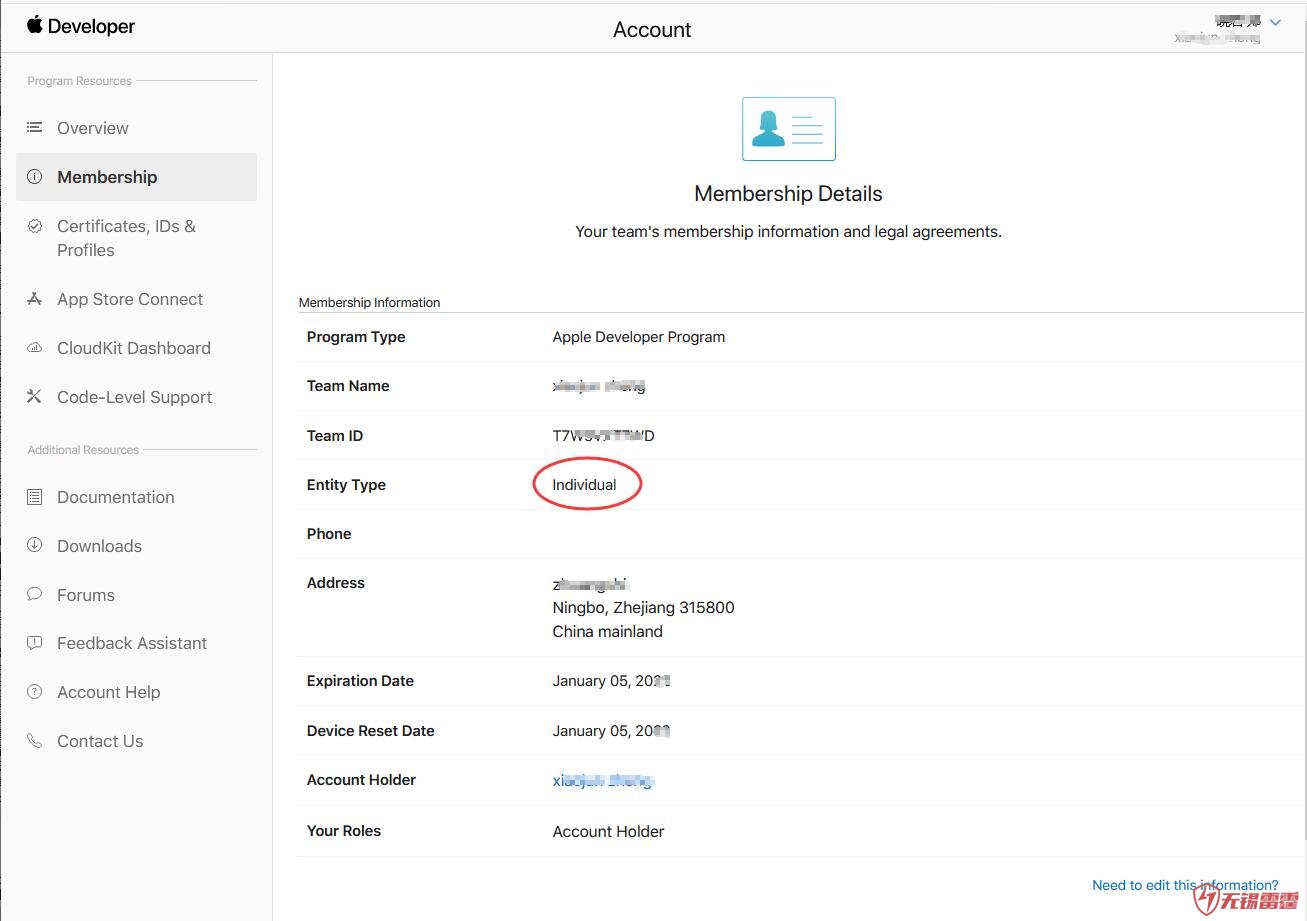This screenshot has height=921, width=1307.
Task: Click the Downloads arrow icon
Action: [x=35, y=545]
